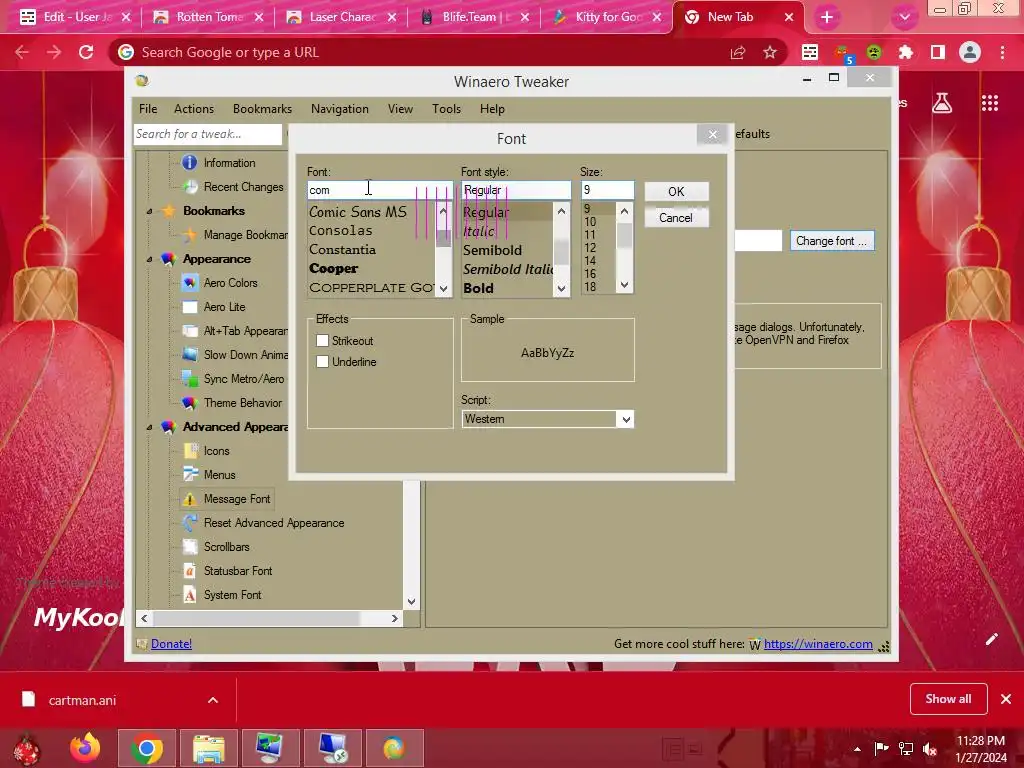The image size is (1024, 768).
Task: Select Cooper in the font list
Action: click(x=334, y=268)
